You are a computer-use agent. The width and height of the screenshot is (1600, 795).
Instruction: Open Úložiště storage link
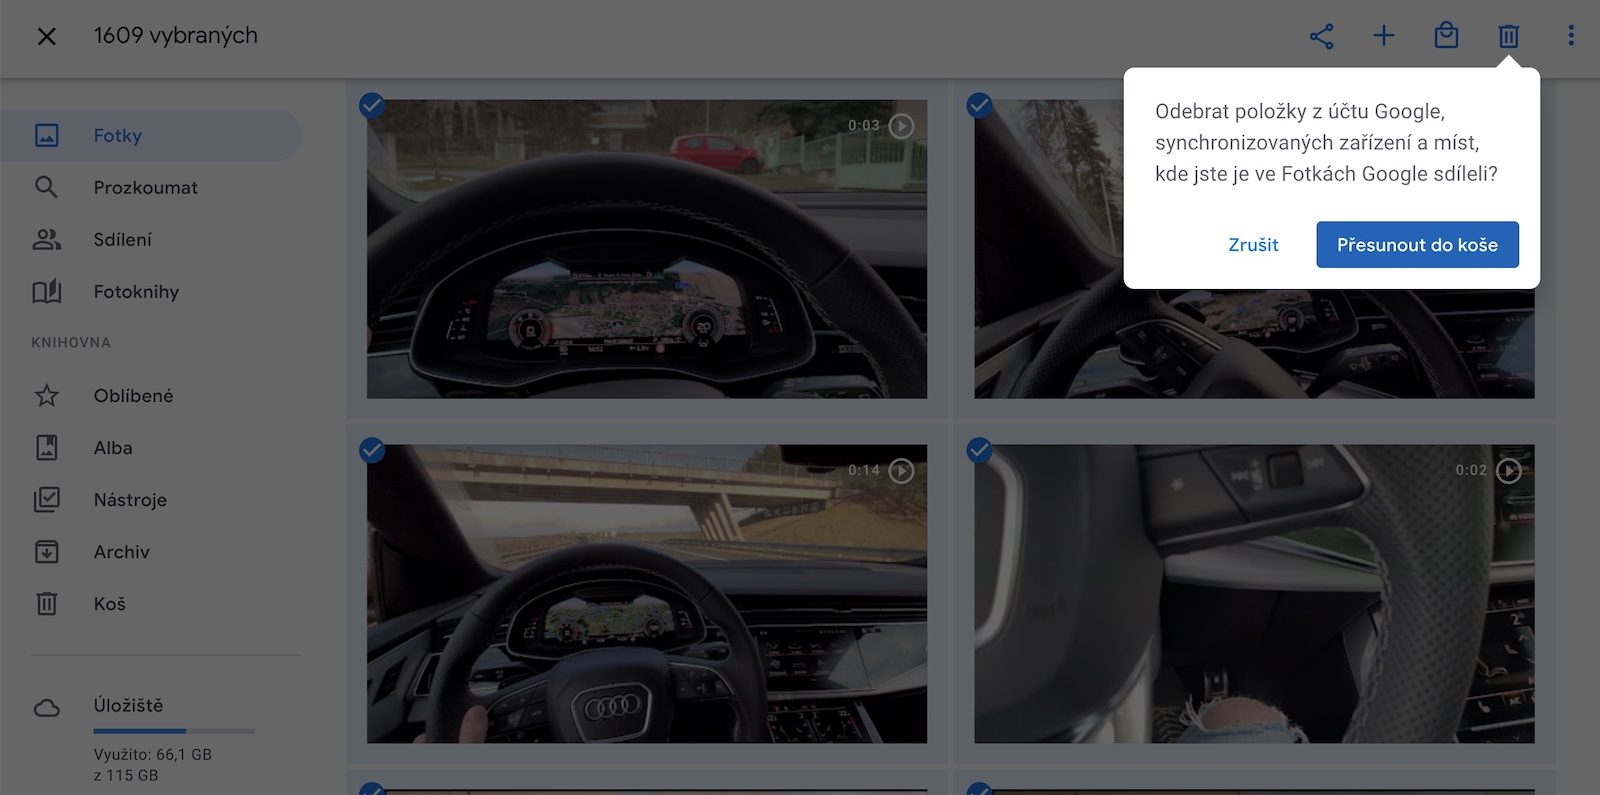(128, 706)
